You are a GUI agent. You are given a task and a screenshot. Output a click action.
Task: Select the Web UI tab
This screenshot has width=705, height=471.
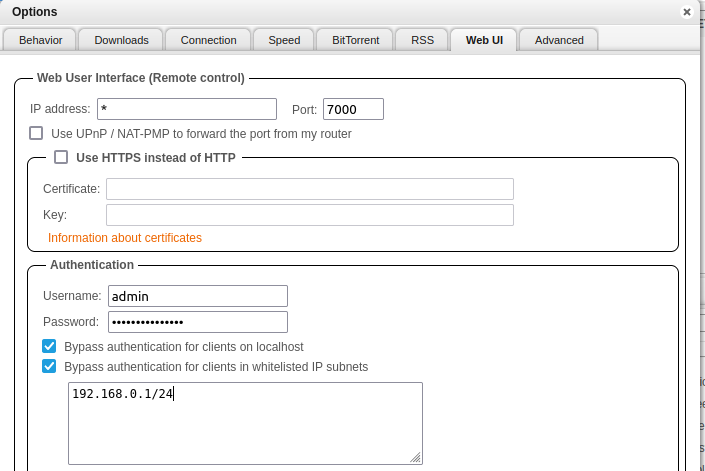[x=484, y=40]
